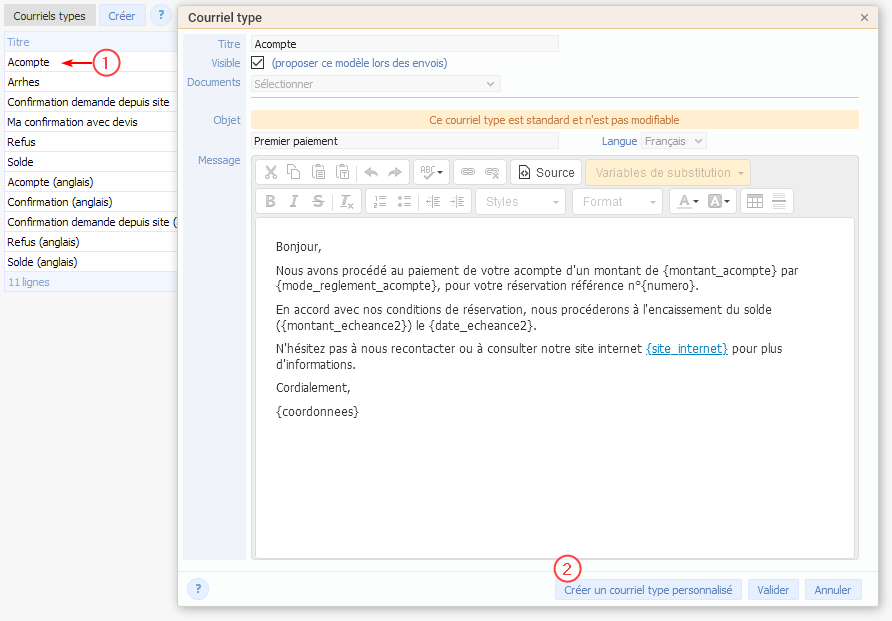Screen dimensions: 892x621
Task: Click the Insert table icon
Action: 755,201
